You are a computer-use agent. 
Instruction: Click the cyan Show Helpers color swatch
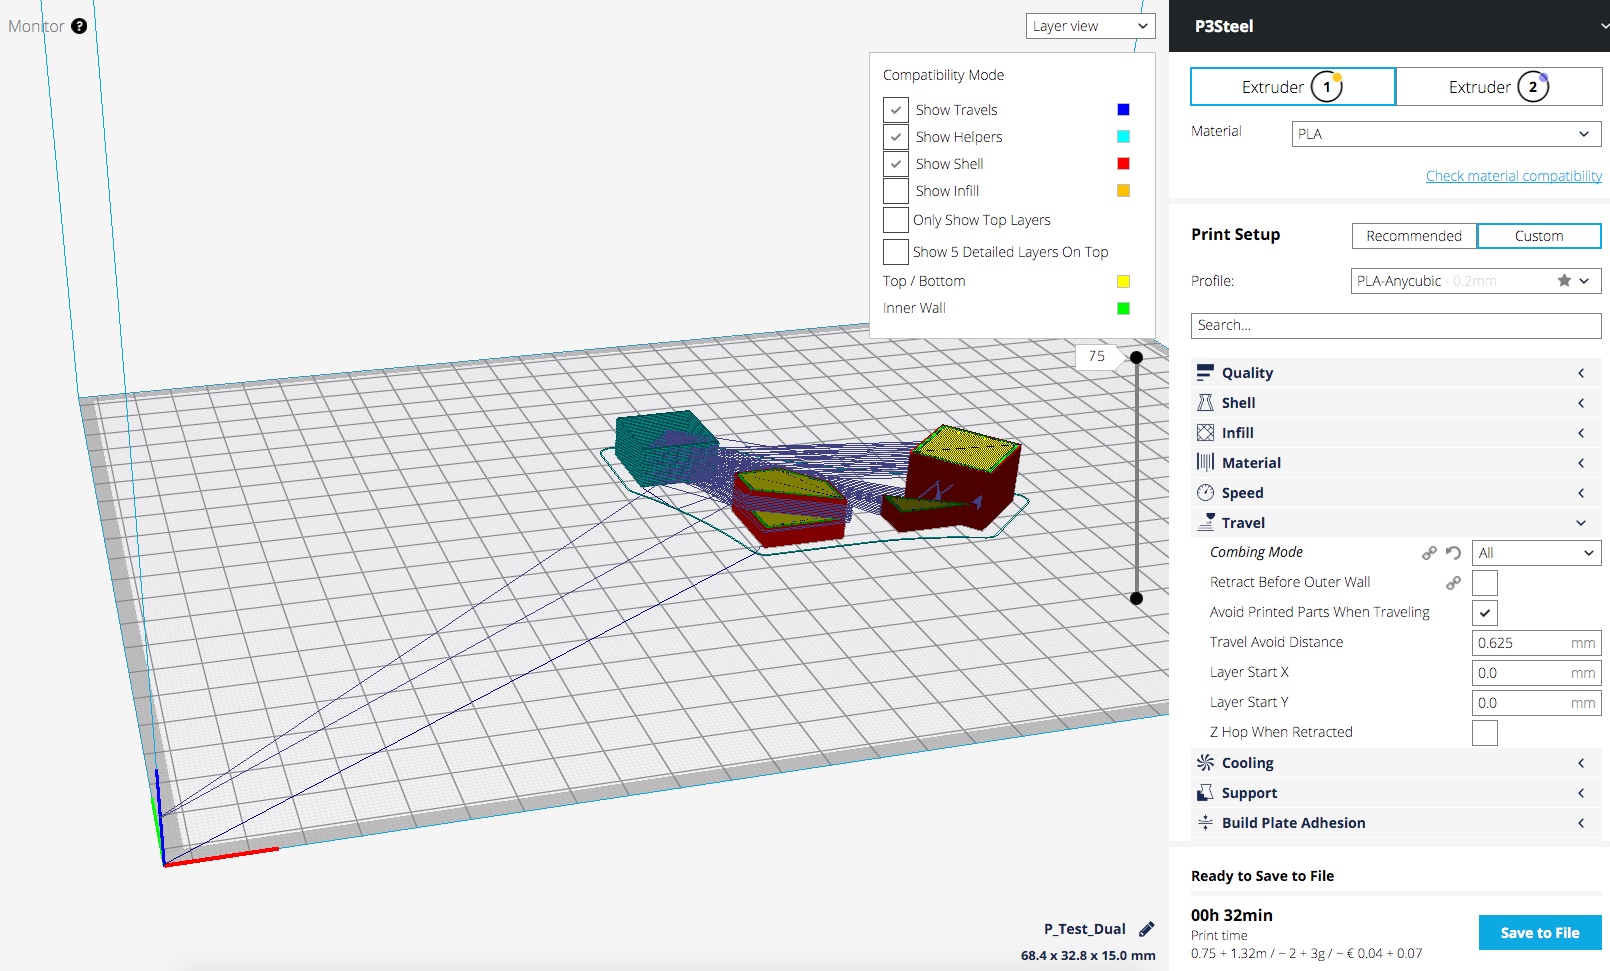click(1123, 137)
